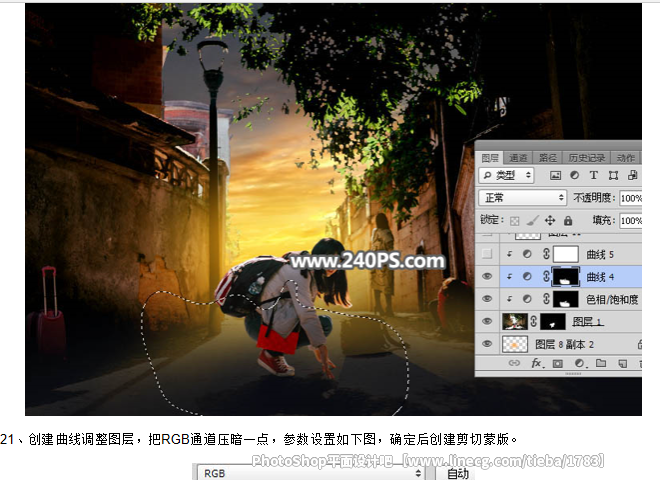
Task: Switch to the 动作 tab
Action: [x=625, y=158]
